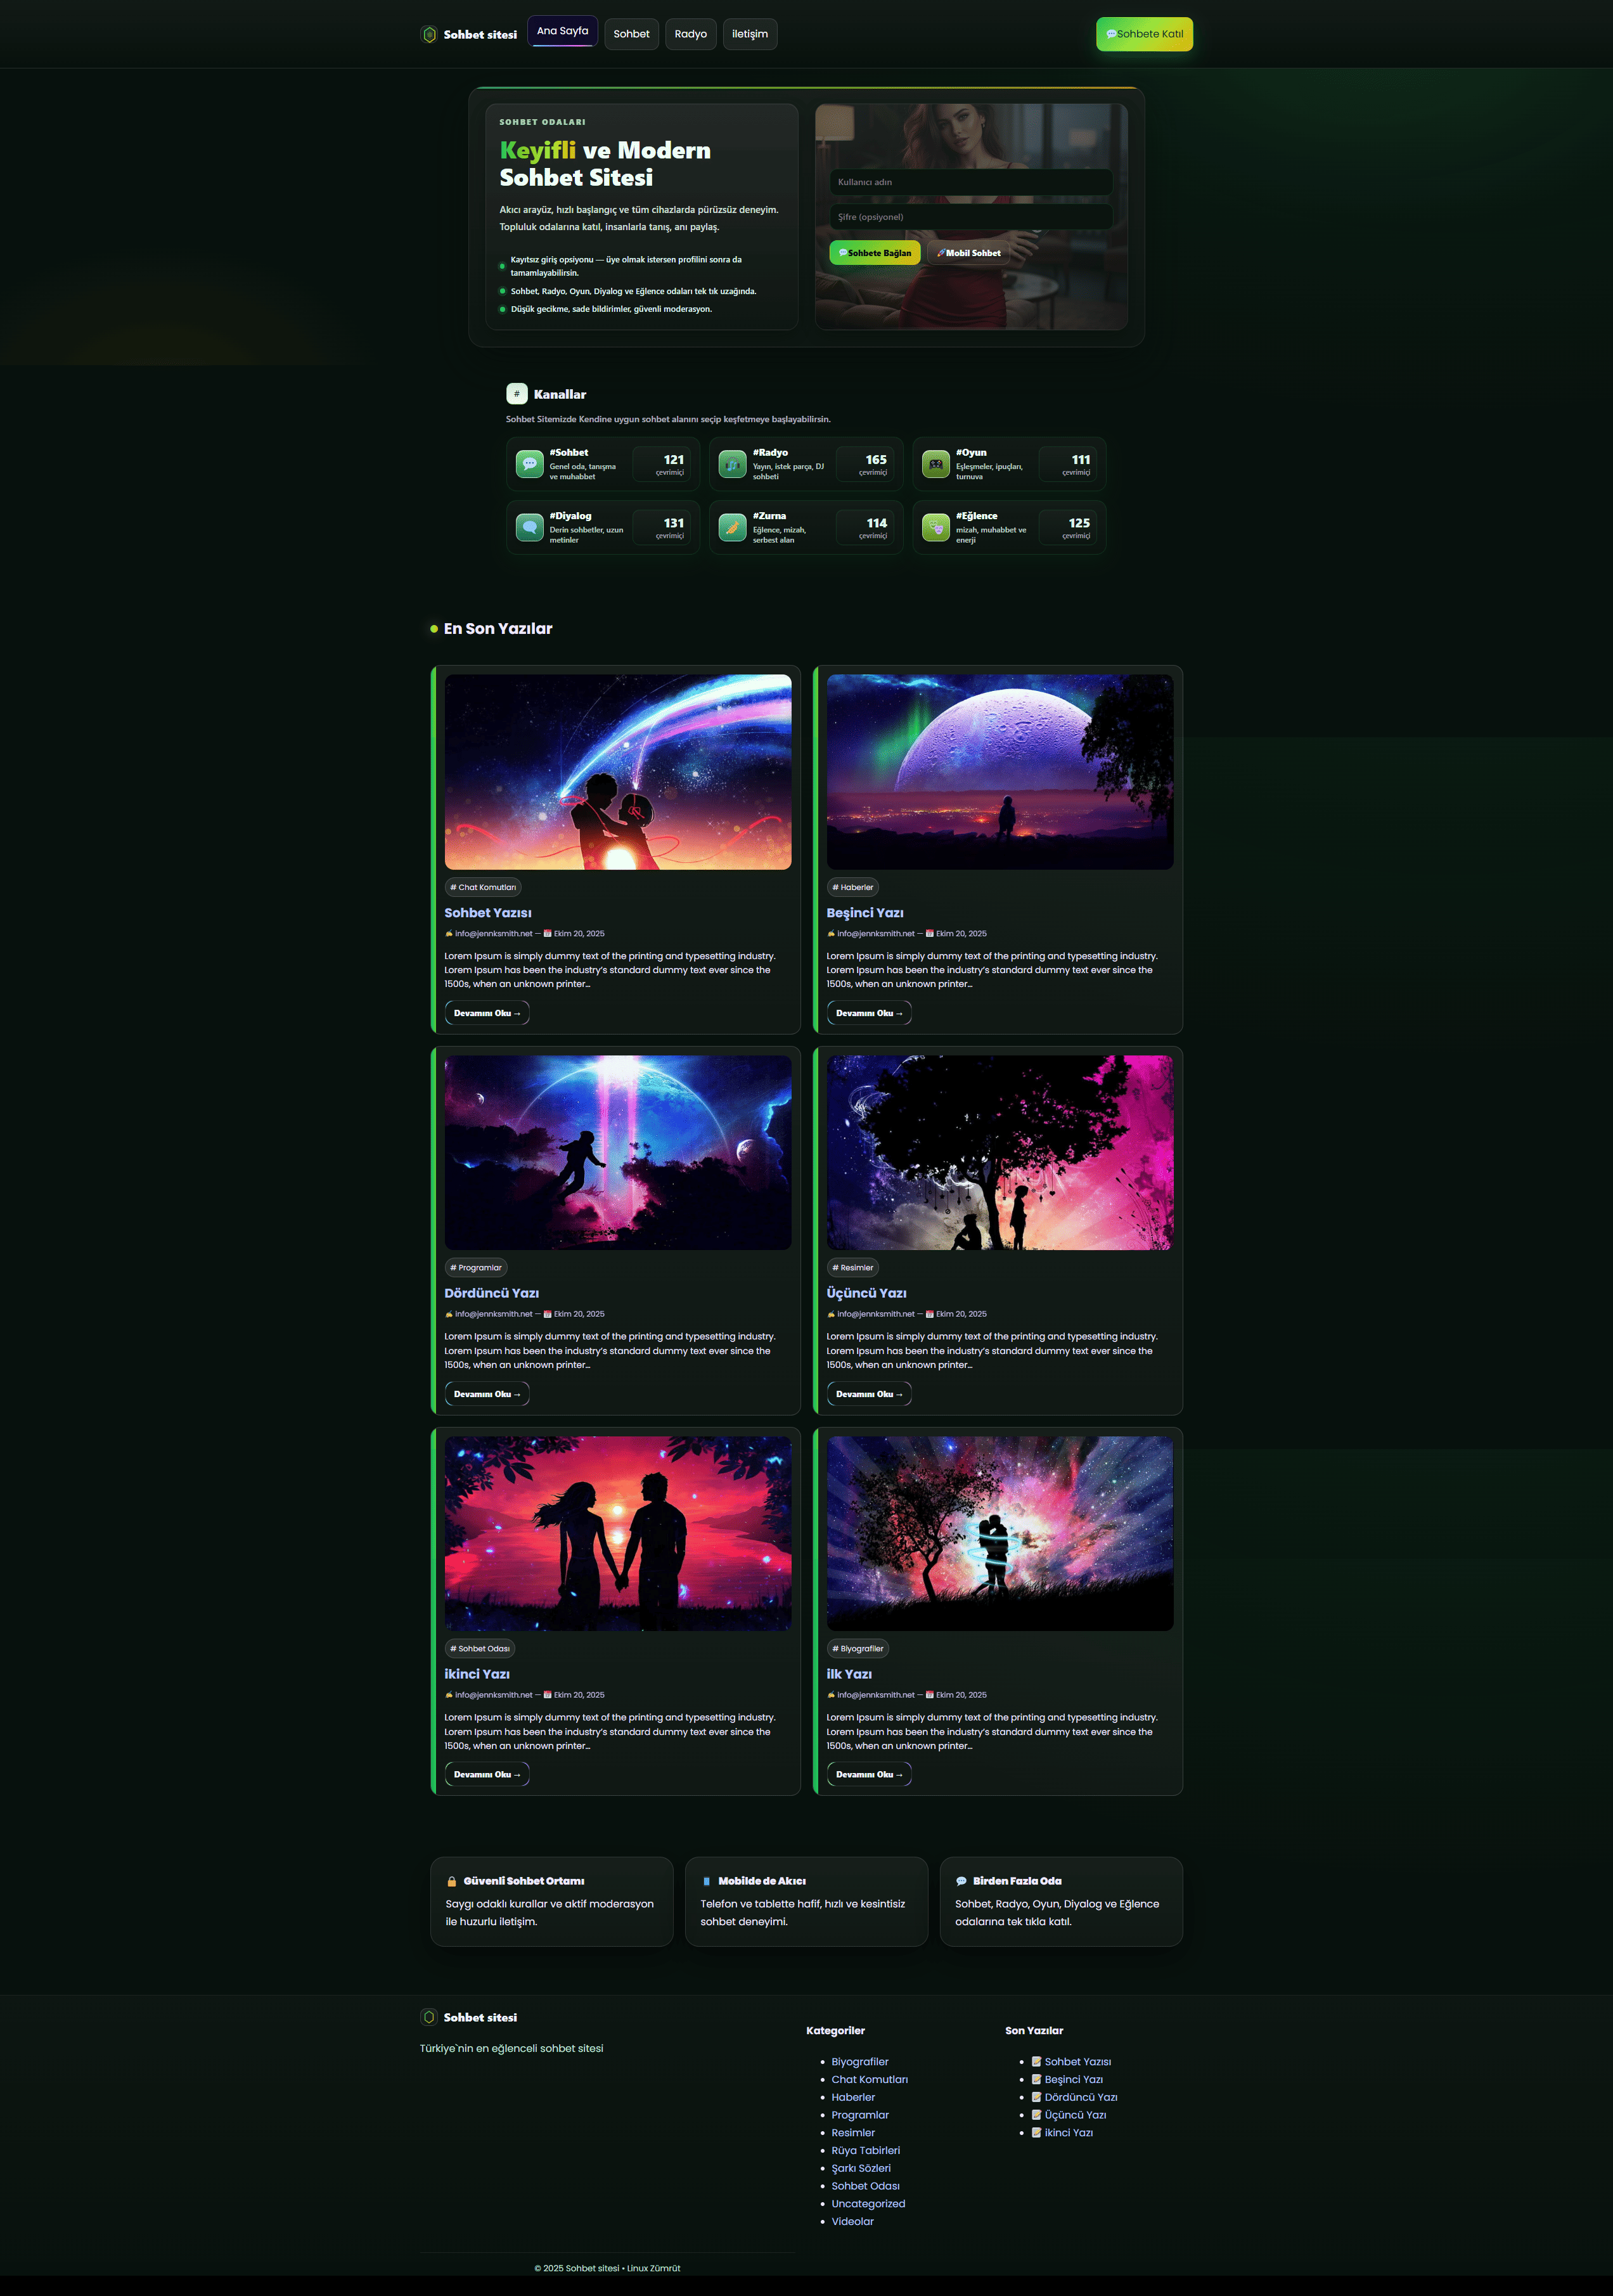Click the calendar icon on Sohbet Yazısı post

[x=548, y=933]
